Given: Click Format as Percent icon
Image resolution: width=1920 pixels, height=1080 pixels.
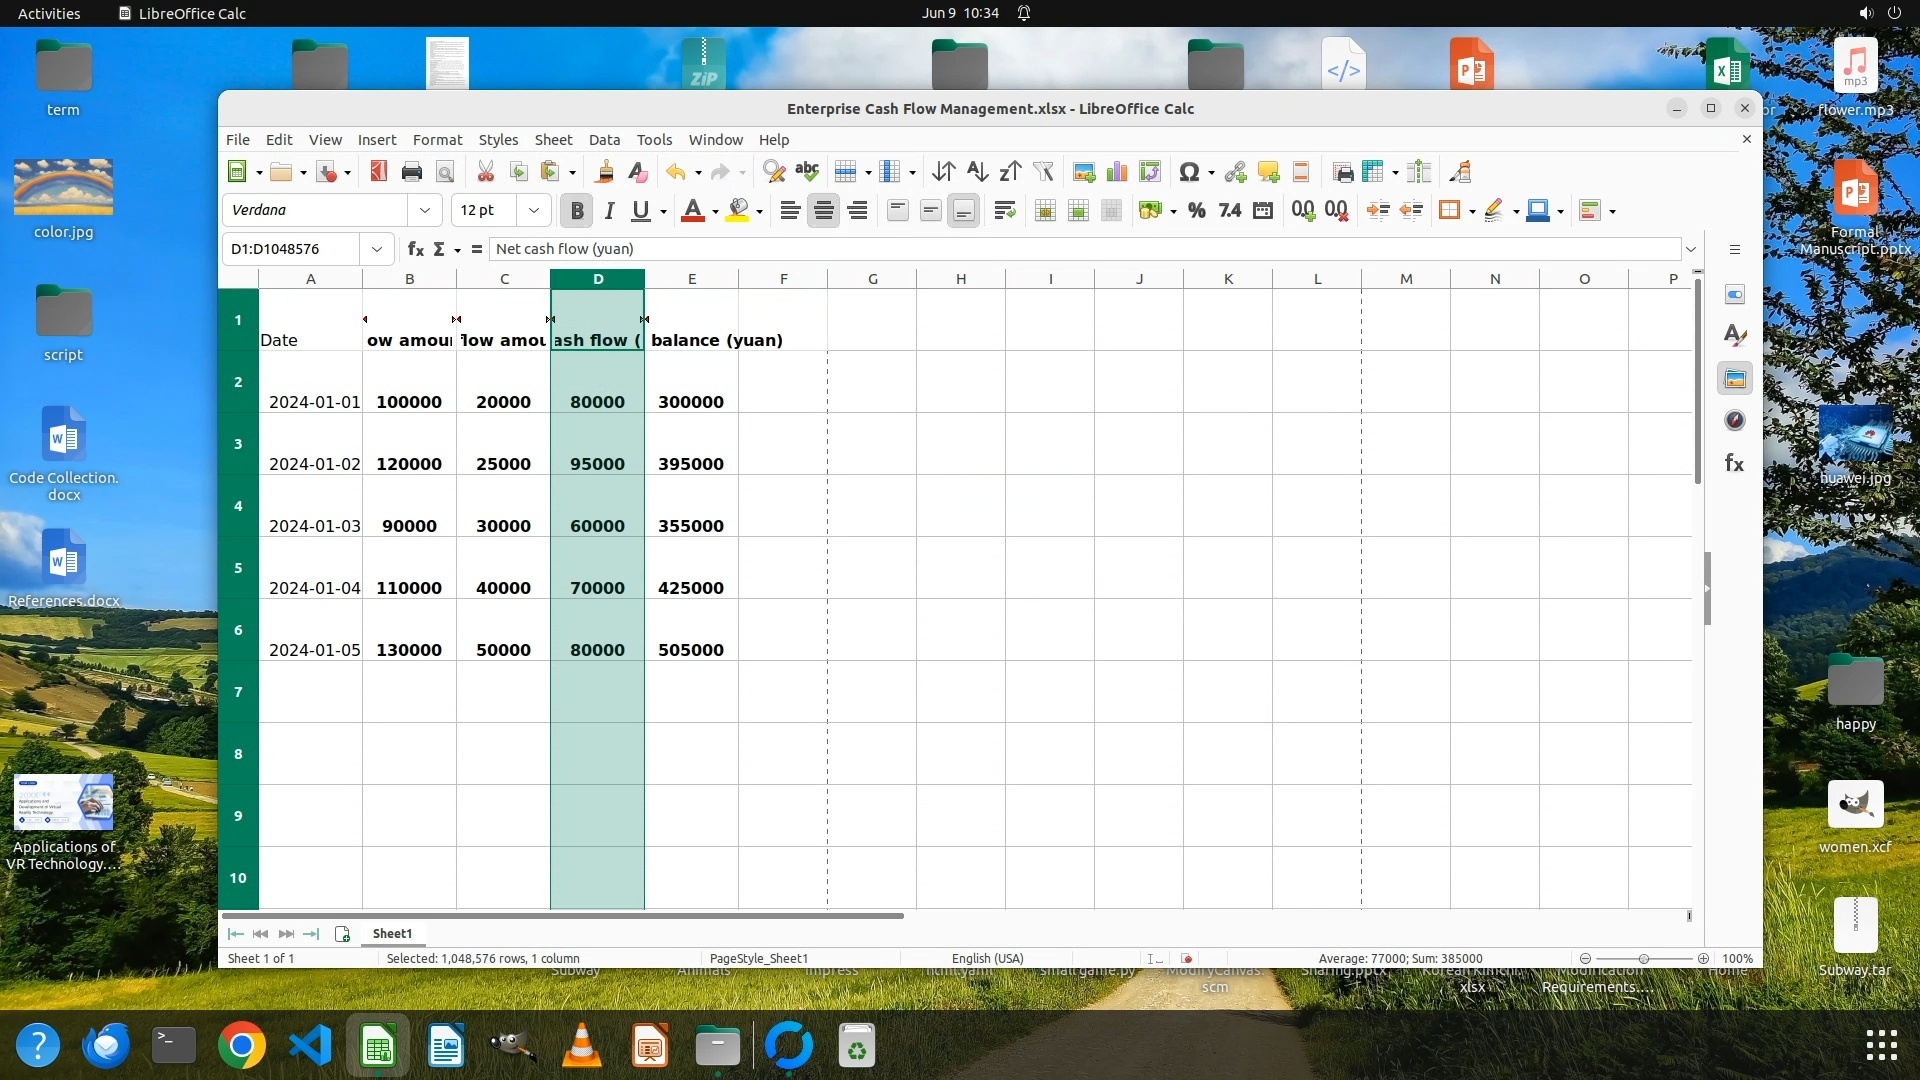Looking at the screenshot, I should [1196, 210].
